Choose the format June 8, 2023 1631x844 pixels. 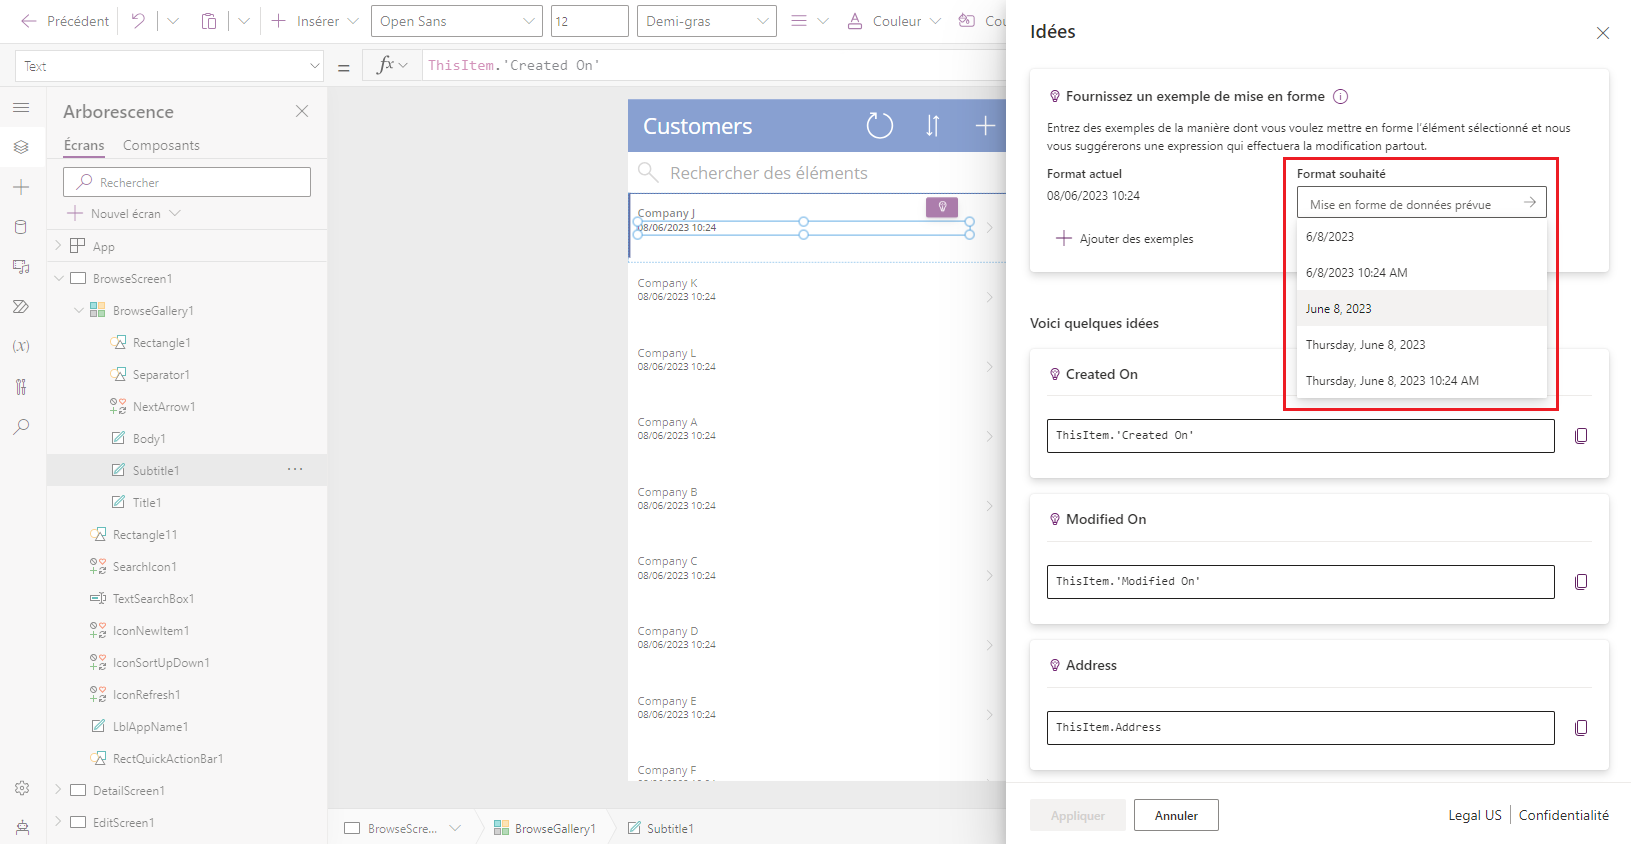coord(1421,309)
